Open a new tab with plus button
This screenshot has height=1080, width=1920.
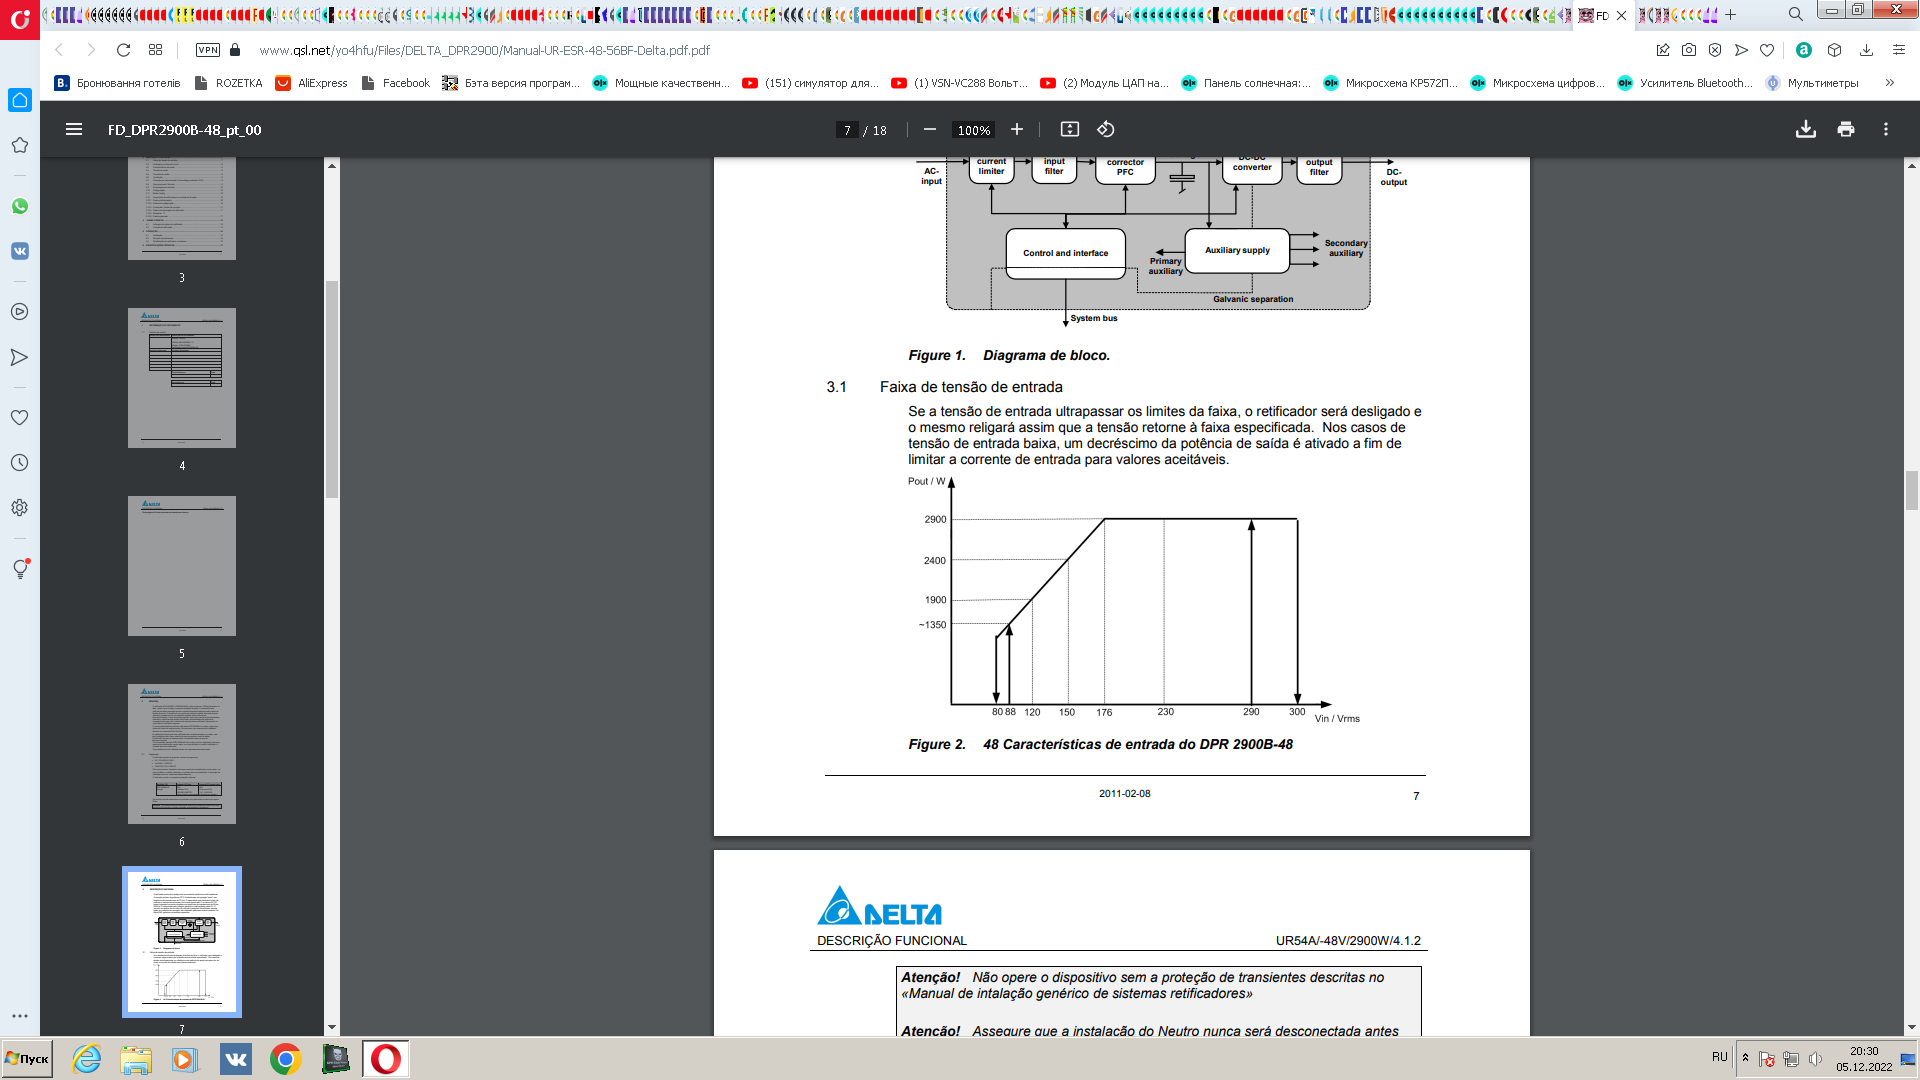(x=1731, y=15)
